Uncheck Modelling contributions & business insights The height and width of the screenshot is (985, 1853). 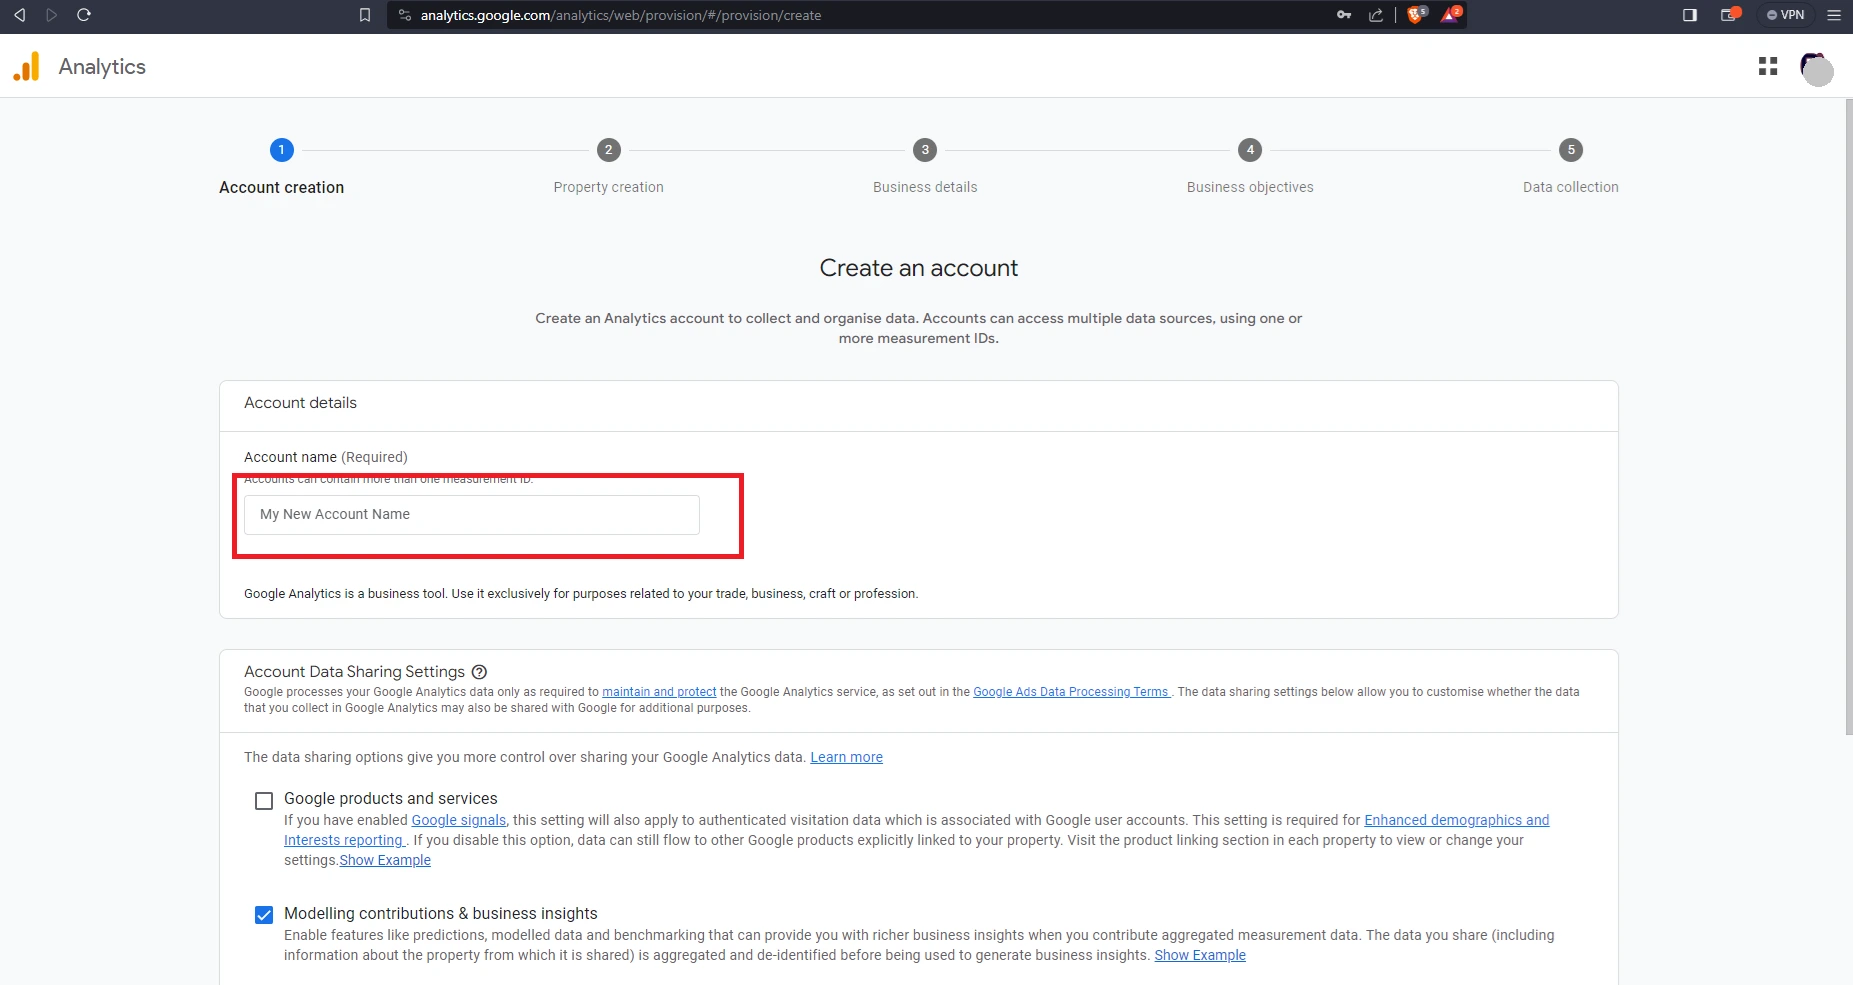pos(263,914)
